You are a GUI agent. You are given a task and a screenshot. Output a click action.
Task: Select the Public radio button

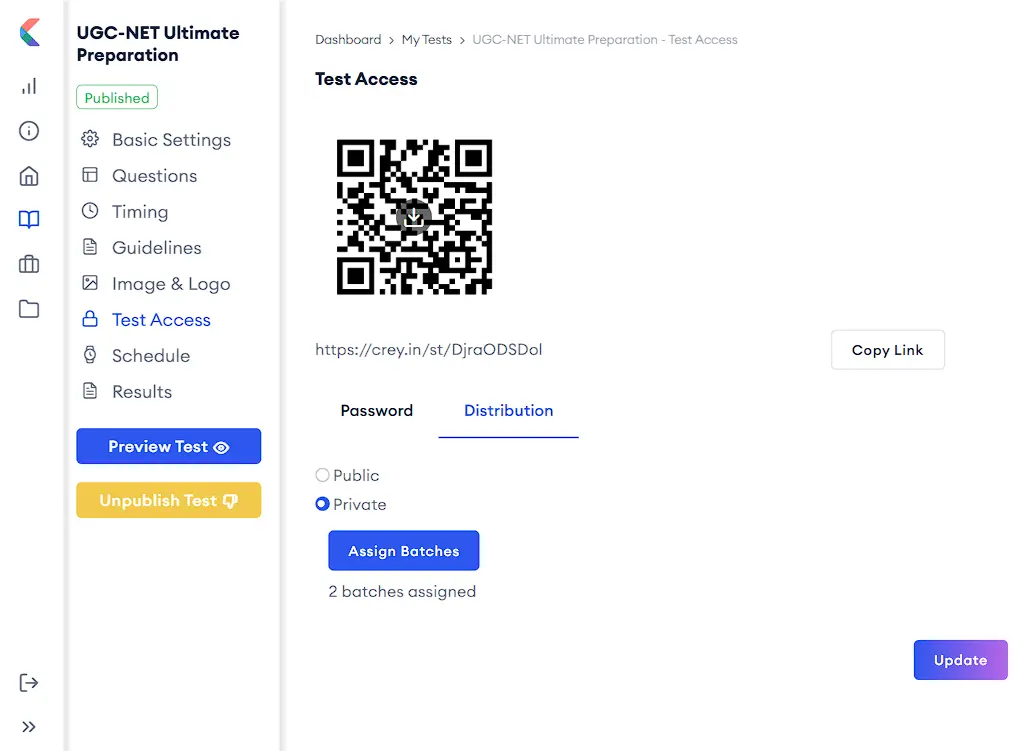322,476
